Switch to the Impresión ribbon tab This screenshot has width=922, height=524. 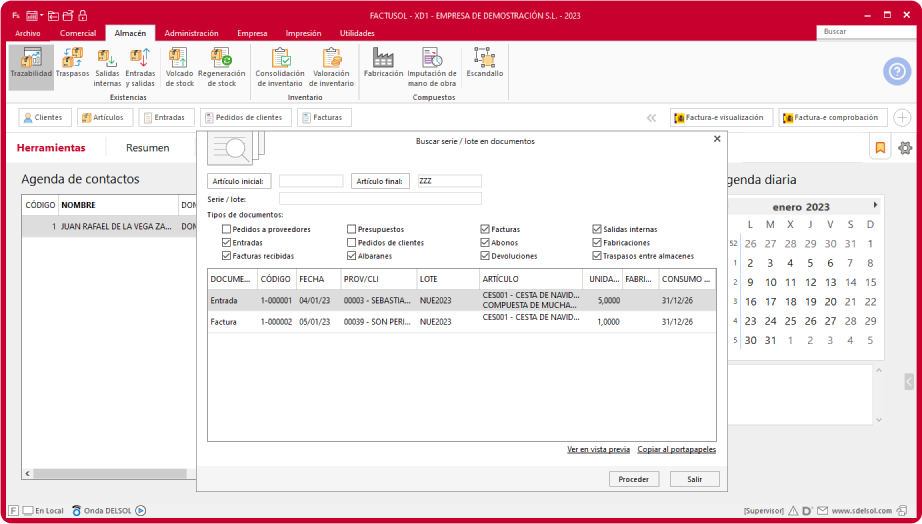pos(303,34)
